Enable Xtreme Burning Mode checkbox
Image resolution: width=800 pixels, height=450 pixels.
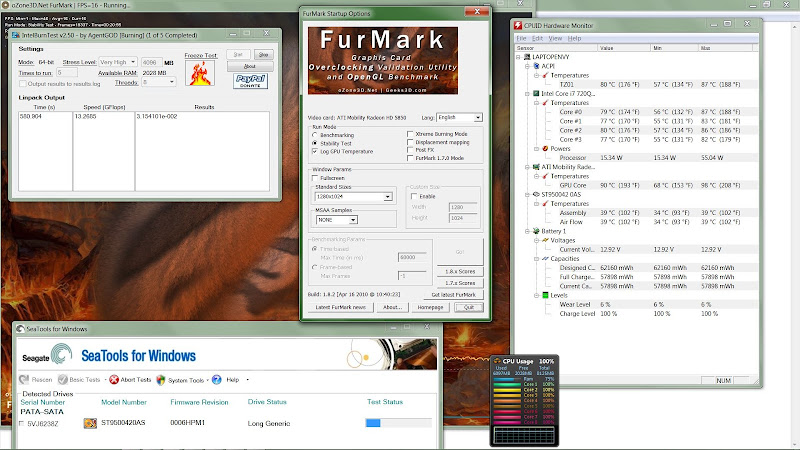(412, 134)
